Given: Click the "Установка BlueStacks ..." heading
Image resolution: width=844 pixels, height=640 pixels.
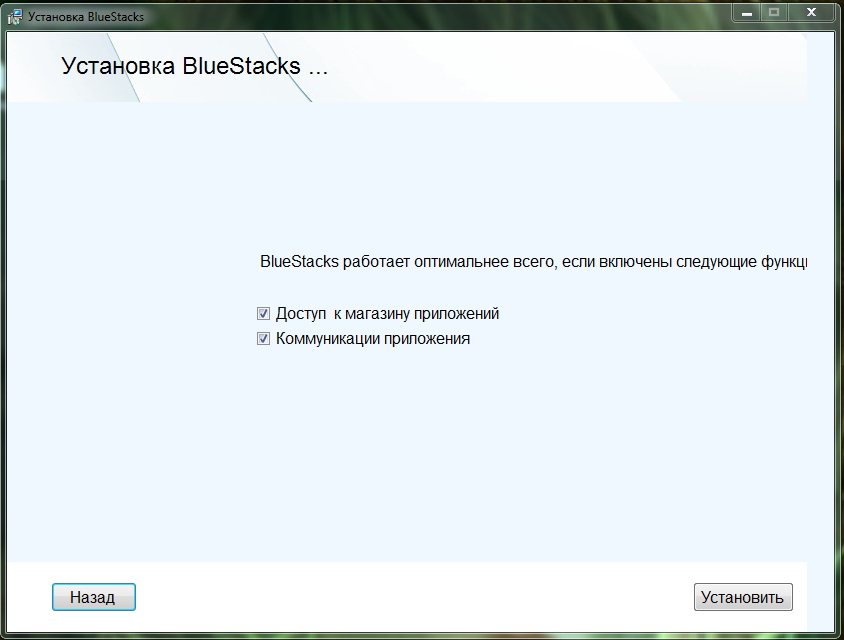Looking at the screenshot, I should 194,66.
